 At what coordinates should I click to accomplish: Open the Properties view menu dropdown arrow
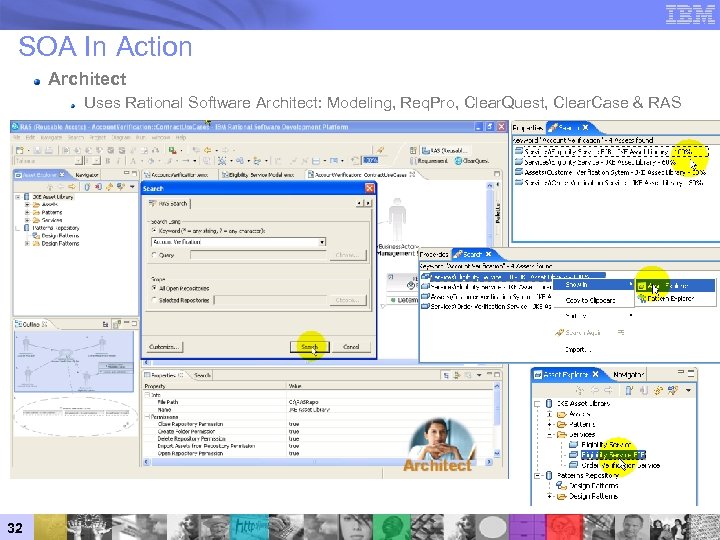(x=479, y=375)
